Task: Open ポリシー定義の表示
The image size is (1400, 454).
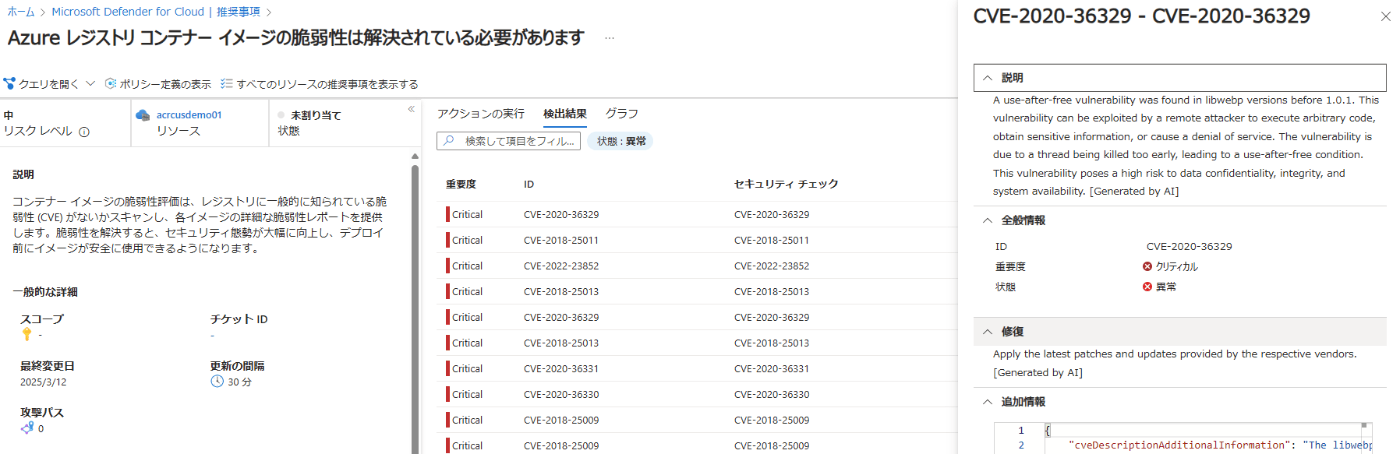Action: click(x=157, y=84)
